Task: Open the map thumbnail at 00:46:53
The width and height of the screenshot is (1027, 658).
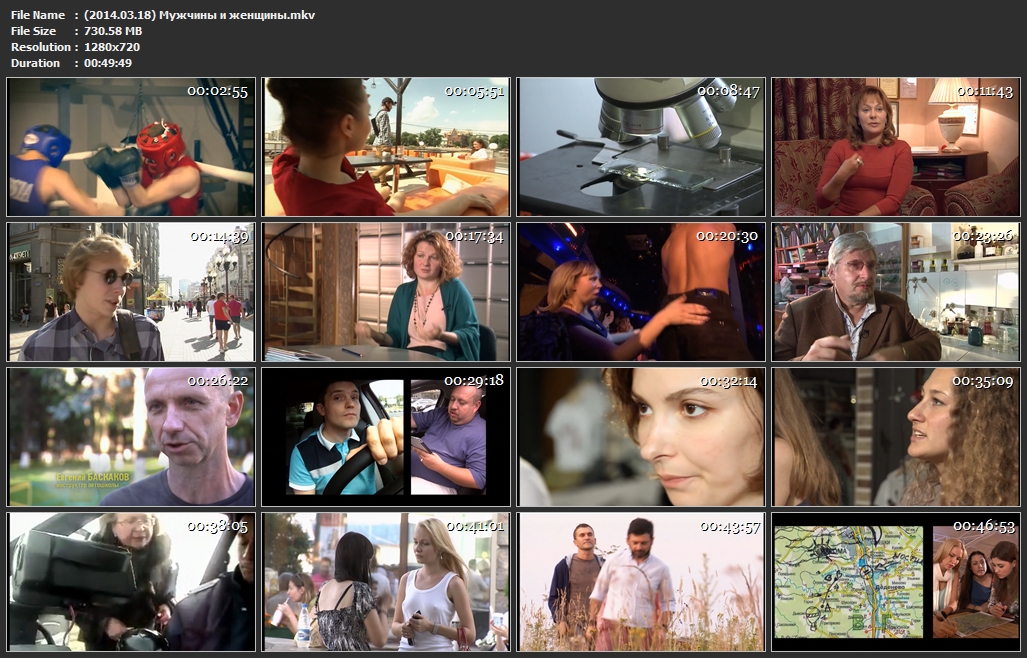Action: pyautogui.click(x=896, y=582)
